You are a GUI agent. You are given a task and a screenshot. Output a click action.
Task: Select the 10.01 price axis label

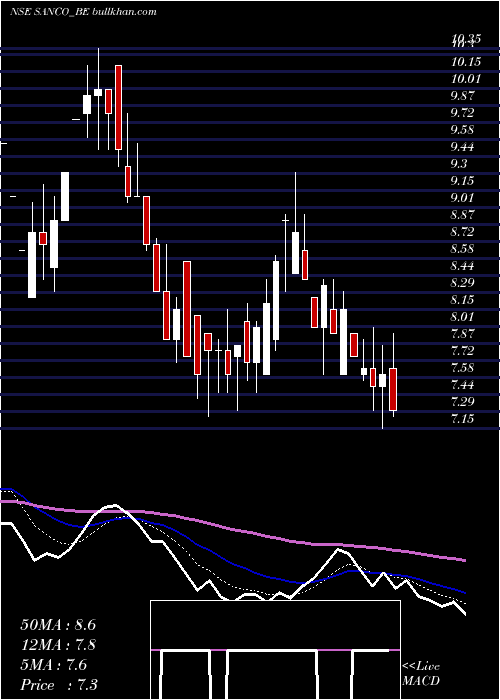pyautogui.click(x=466, y=79)
